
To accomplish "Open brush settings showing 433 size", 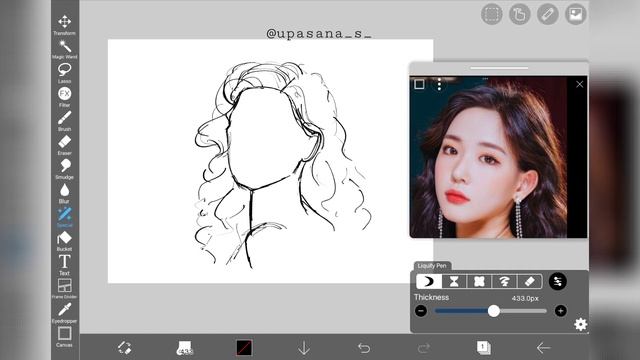I will [x=184, y=348].
